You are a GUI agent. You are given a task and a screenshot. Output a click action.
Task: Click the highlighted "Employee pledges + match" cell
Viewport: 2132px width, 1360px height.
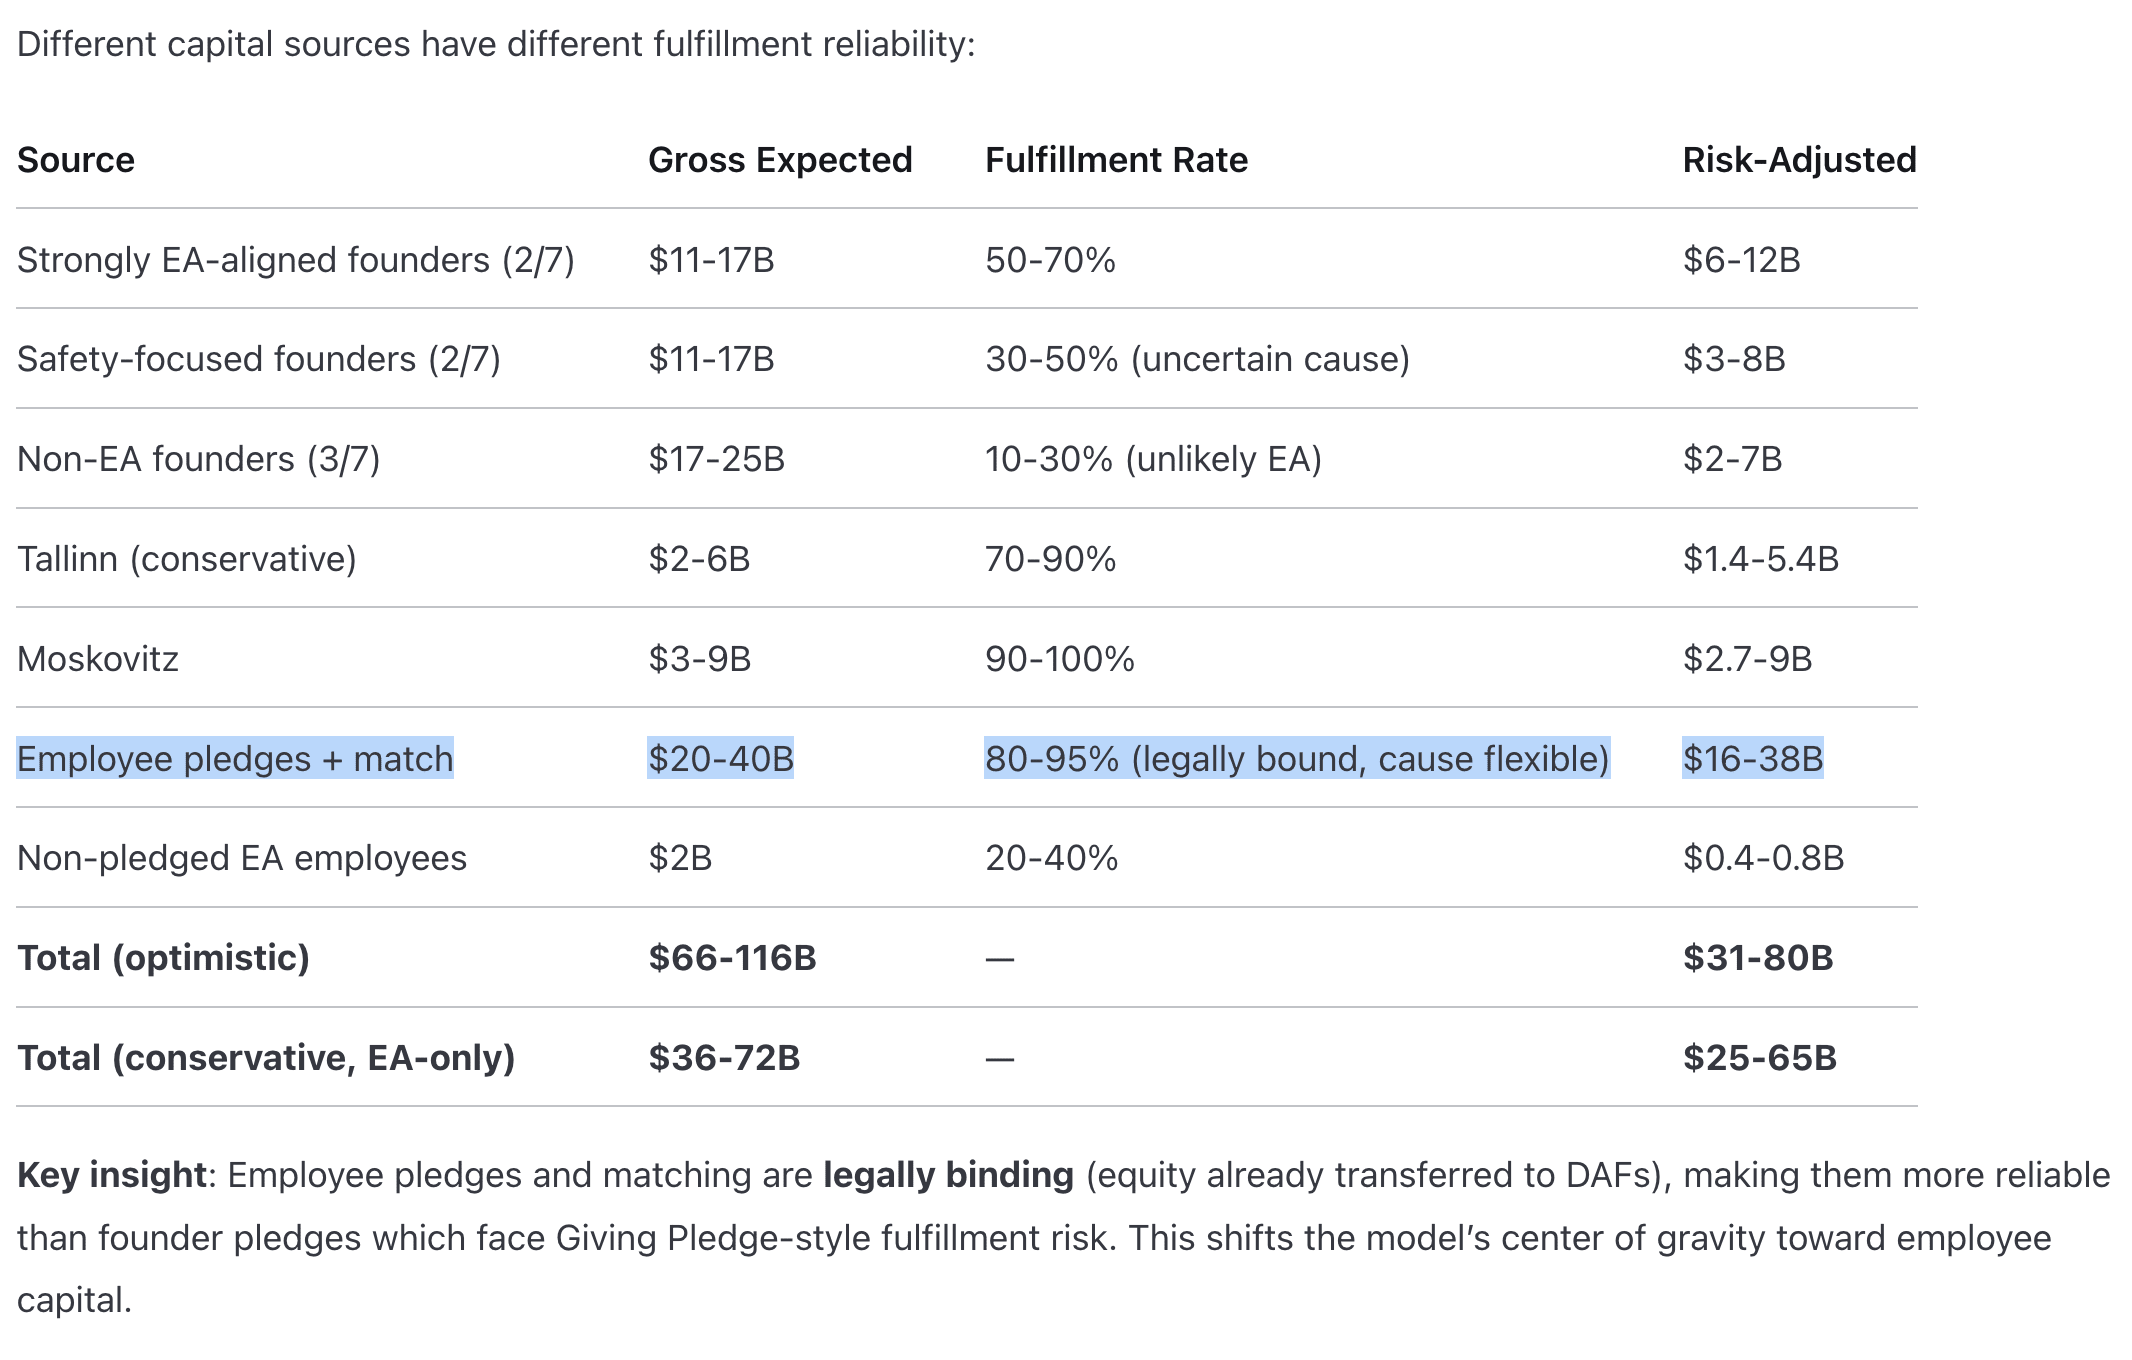(x=235, y=759)
